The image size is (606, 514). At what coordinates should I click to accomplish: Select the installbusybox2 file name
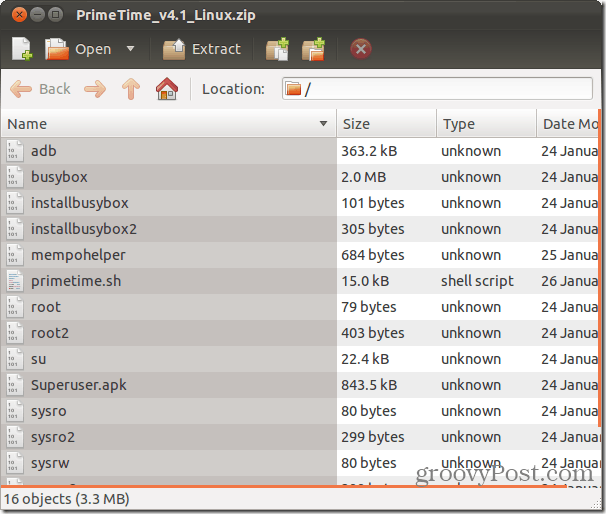(x=84, y=229)
